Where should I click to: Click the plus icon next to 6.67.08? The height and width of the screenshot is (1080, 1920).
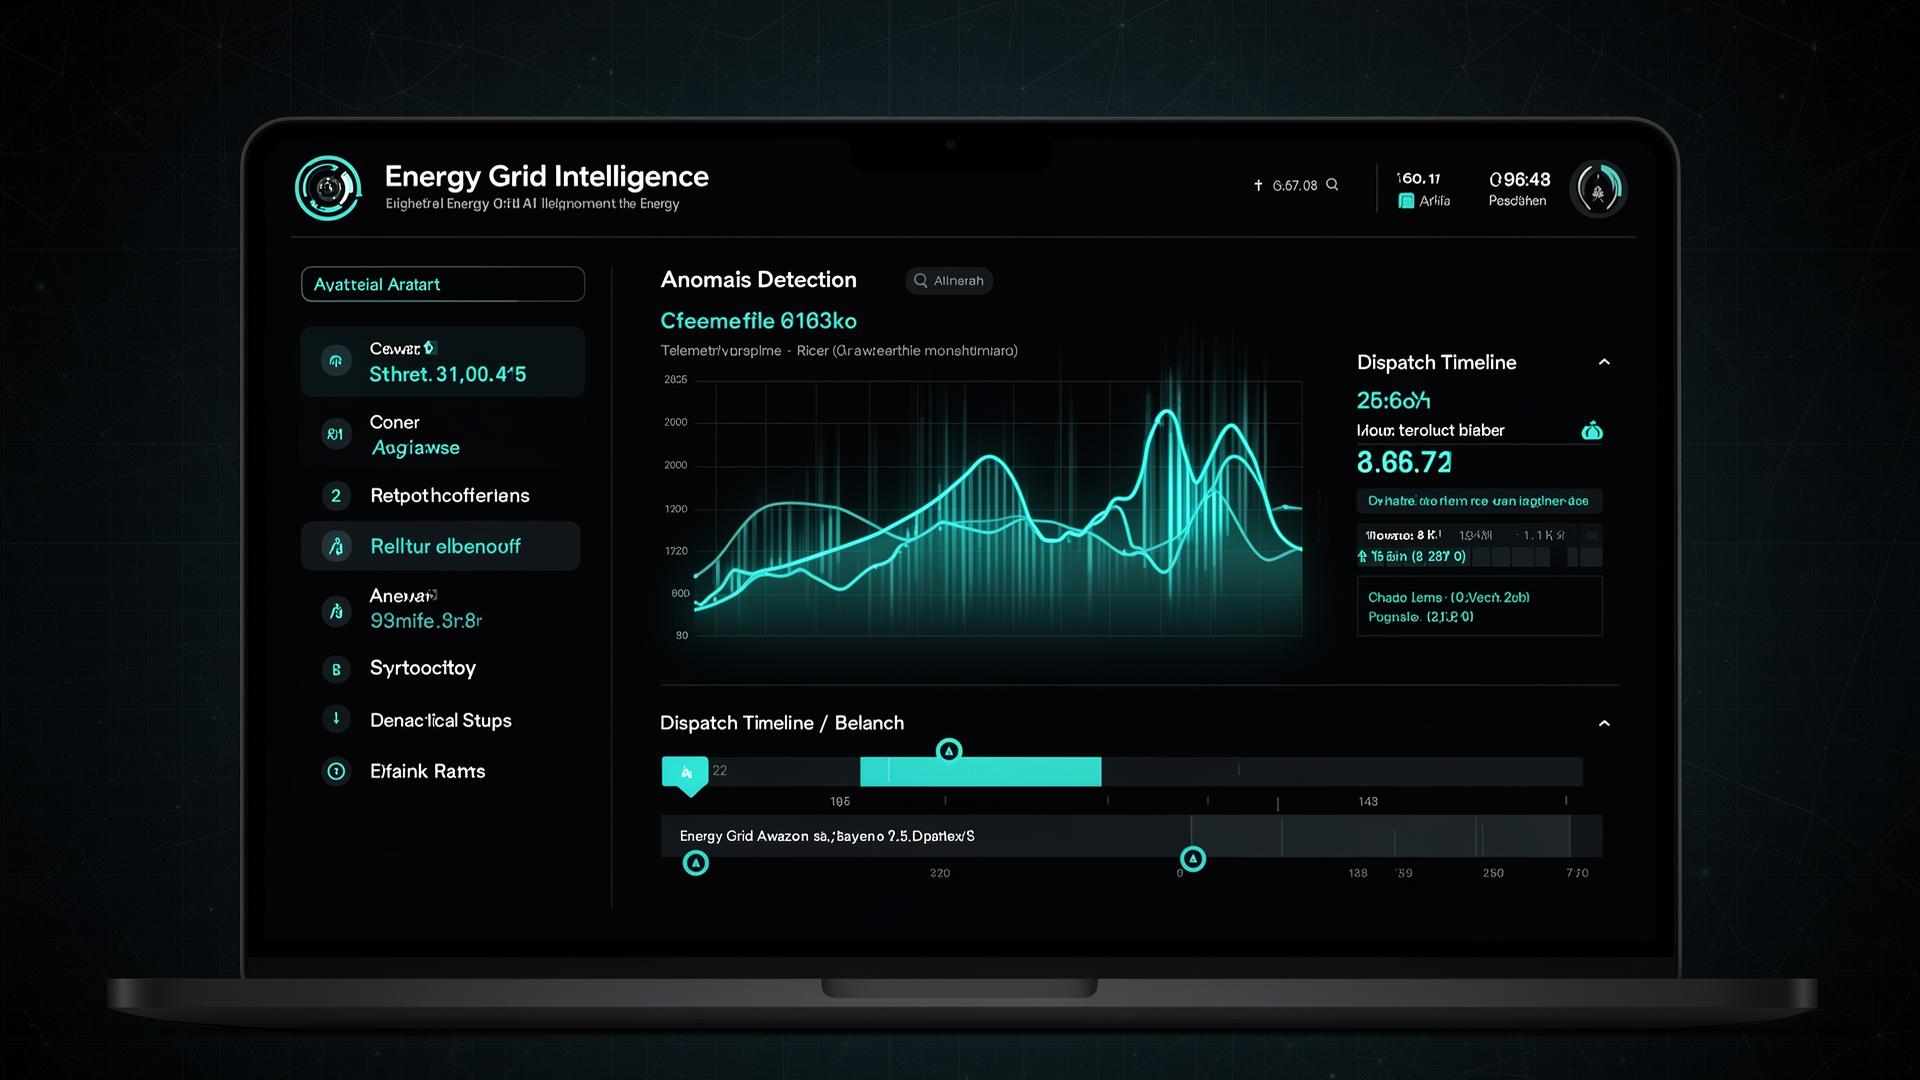tap(1258, 185)
